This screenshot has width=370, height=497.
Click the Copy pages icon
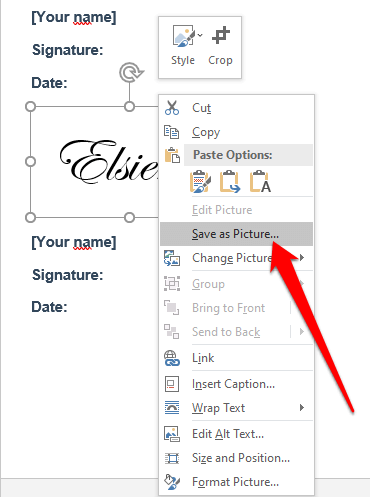(x=172, y=132)
